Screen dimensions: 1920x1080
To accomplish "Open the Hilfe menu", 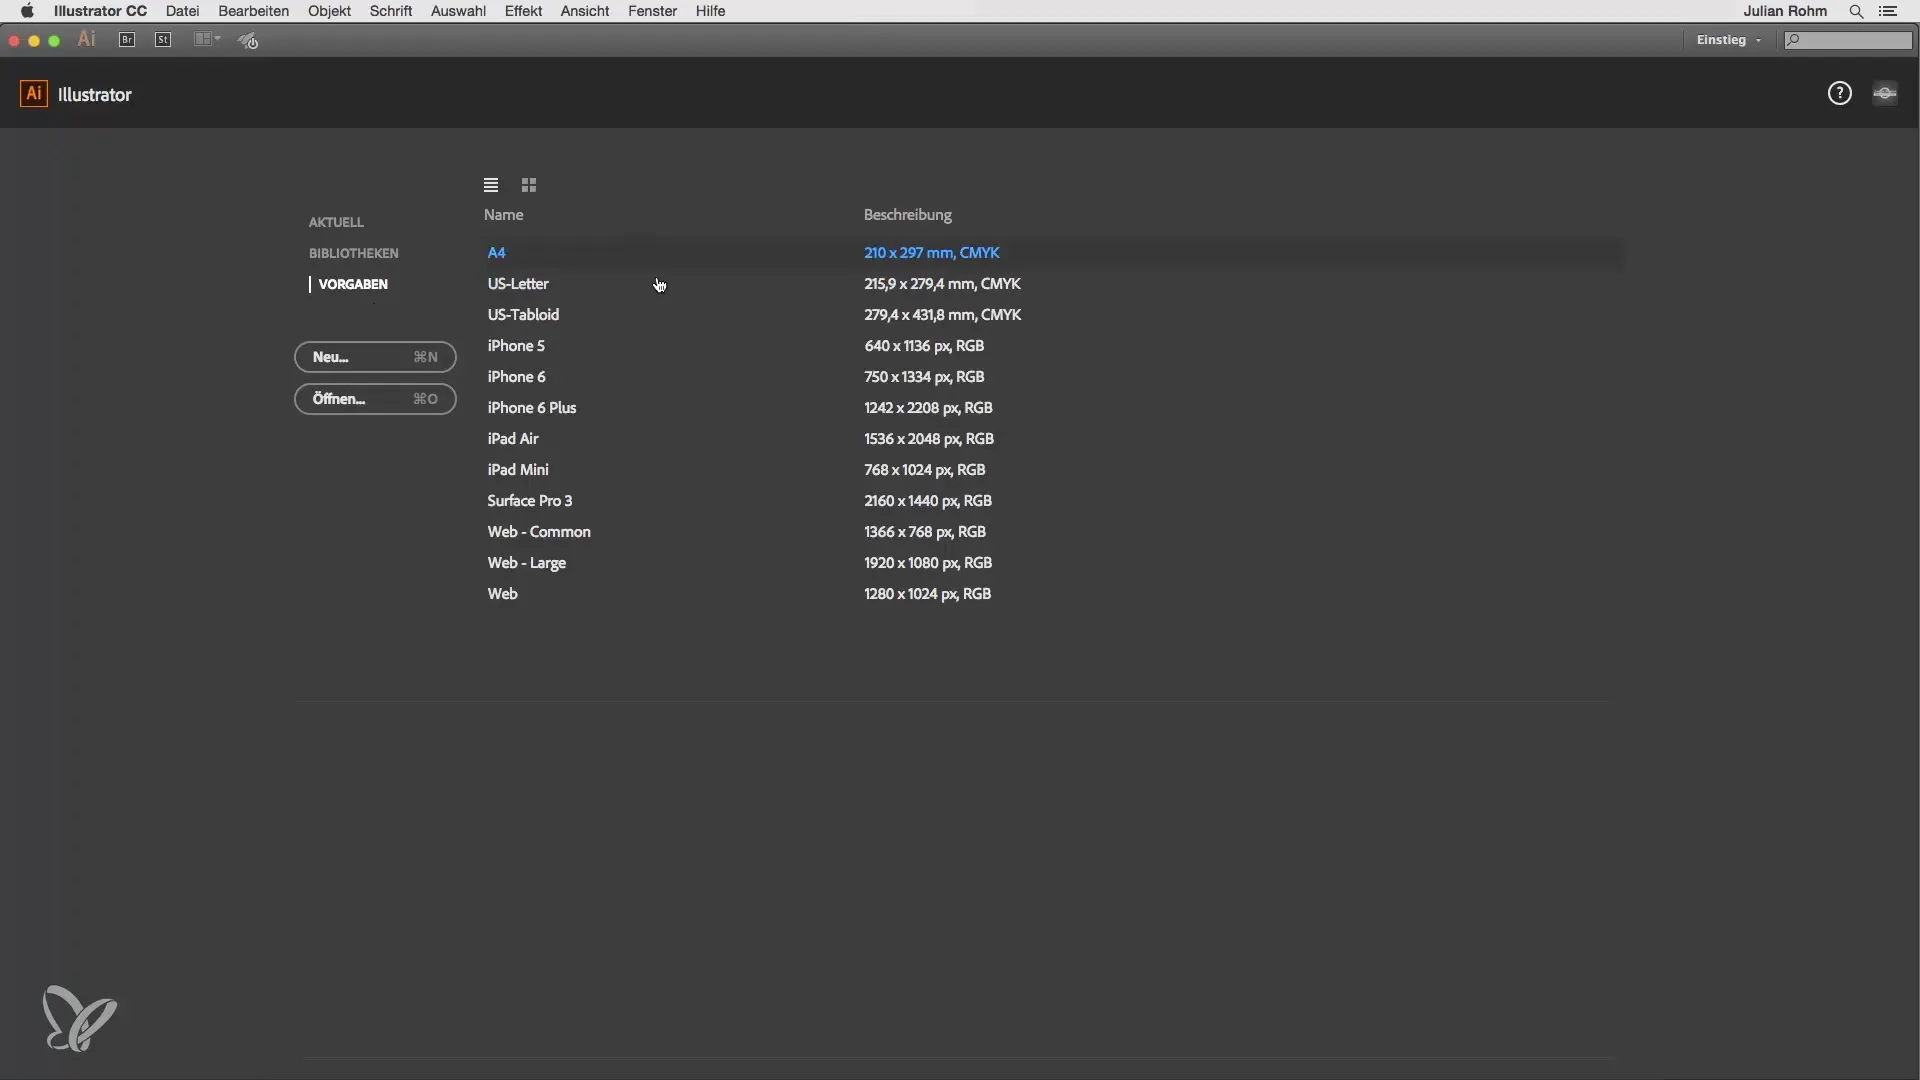I will pyautogui.click(x=710, y=11).
